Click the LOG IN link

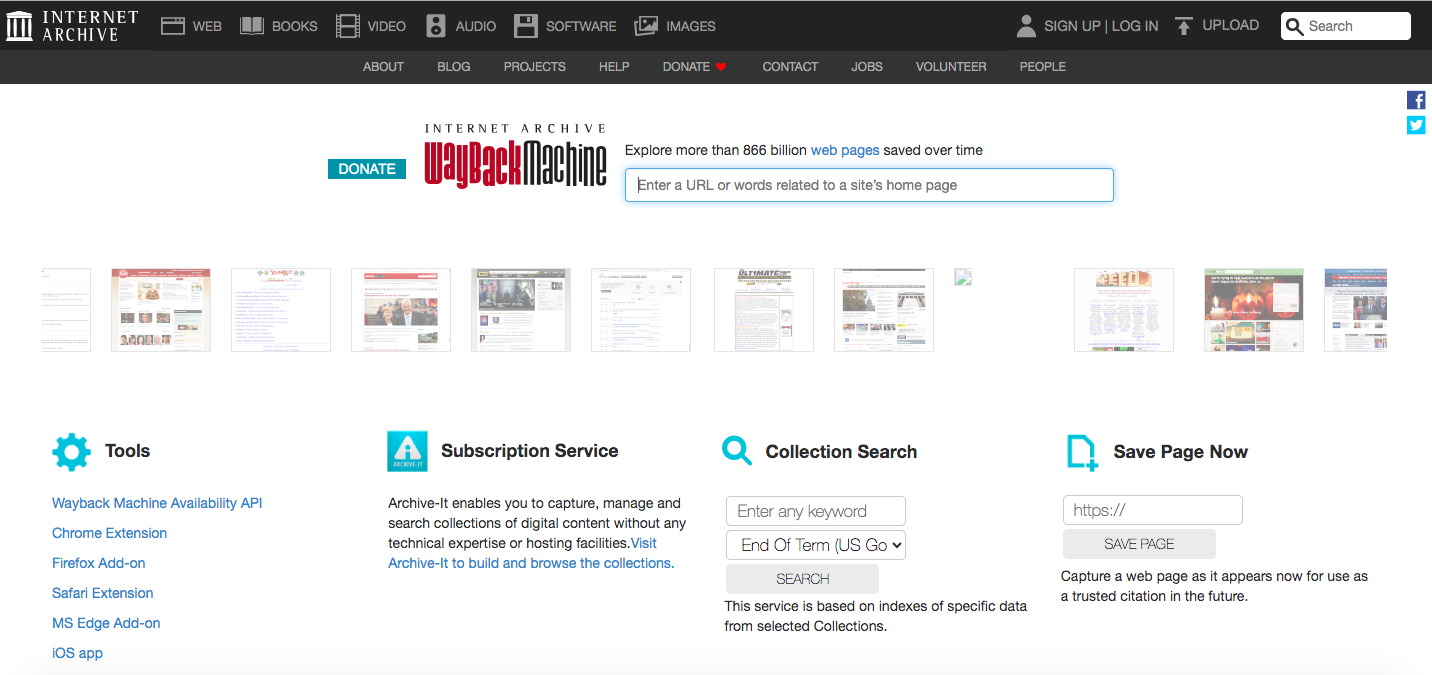[x=1135, y=26]
